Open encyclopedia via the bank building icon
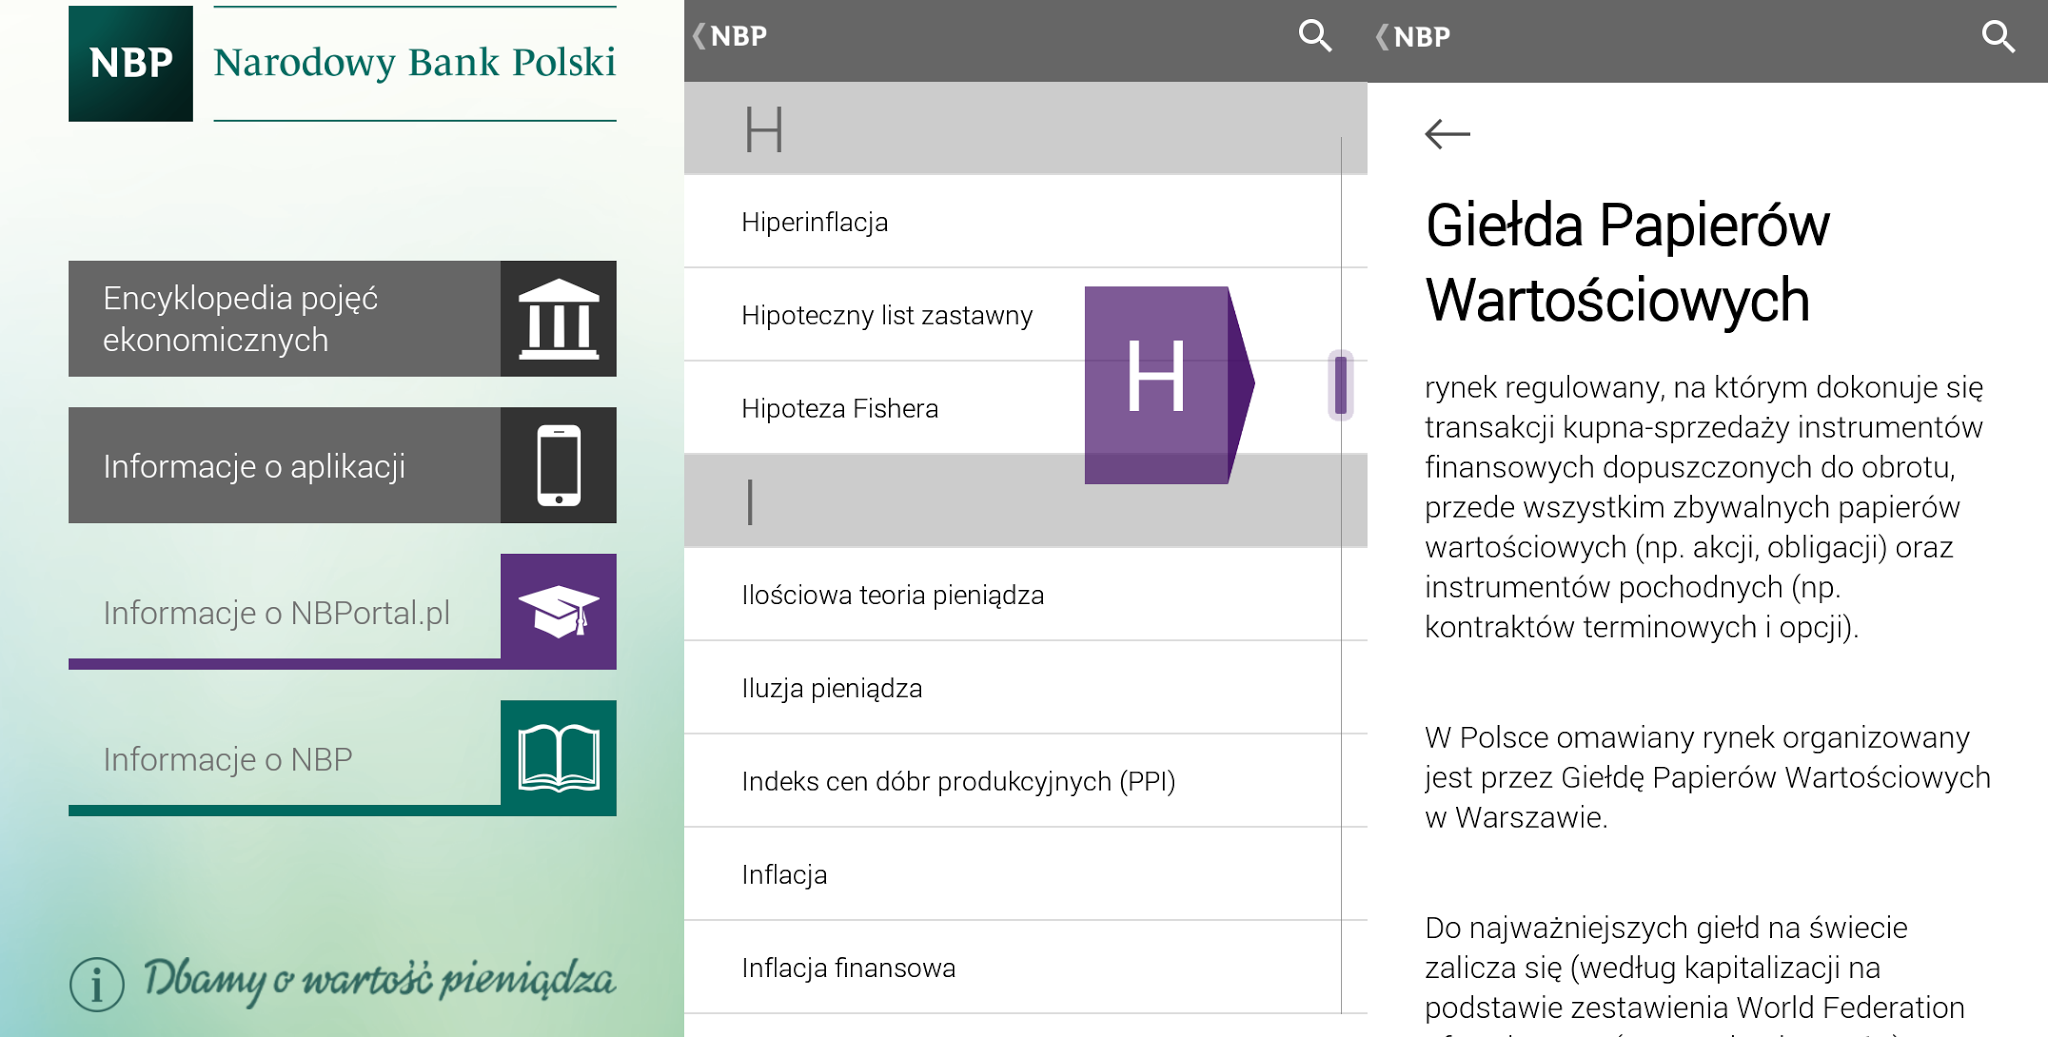Screen dimensions: 2048x1037 tap(557, 318)
